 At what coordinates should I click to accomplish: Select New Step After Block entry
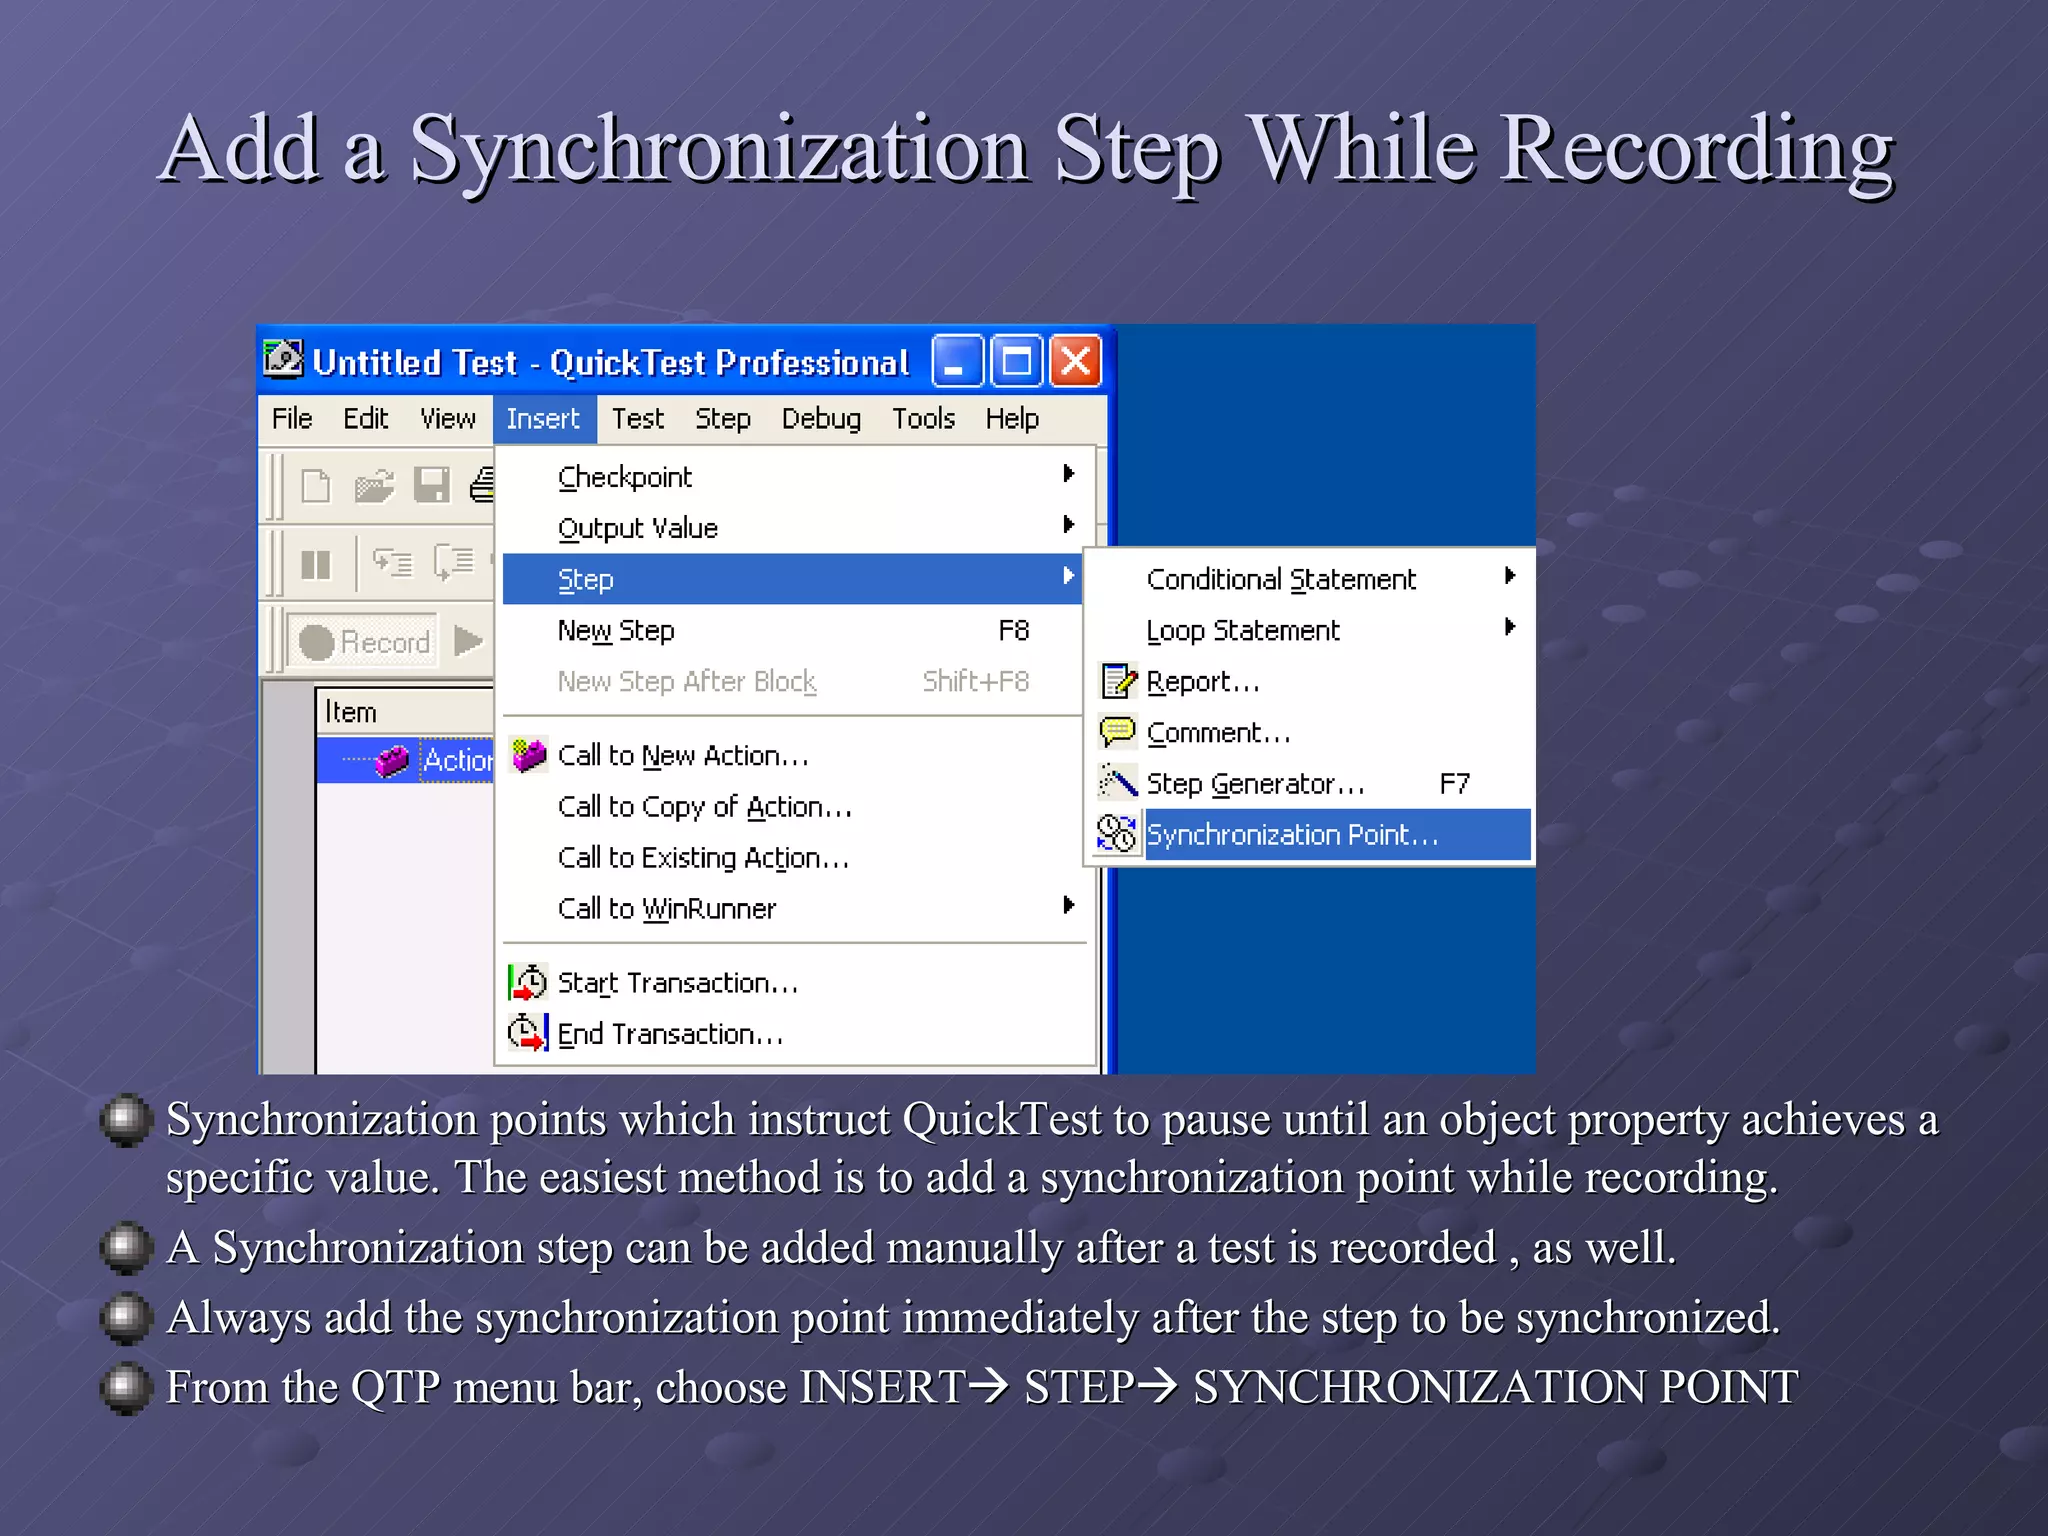pyautogui.click(x=792, y=681)
